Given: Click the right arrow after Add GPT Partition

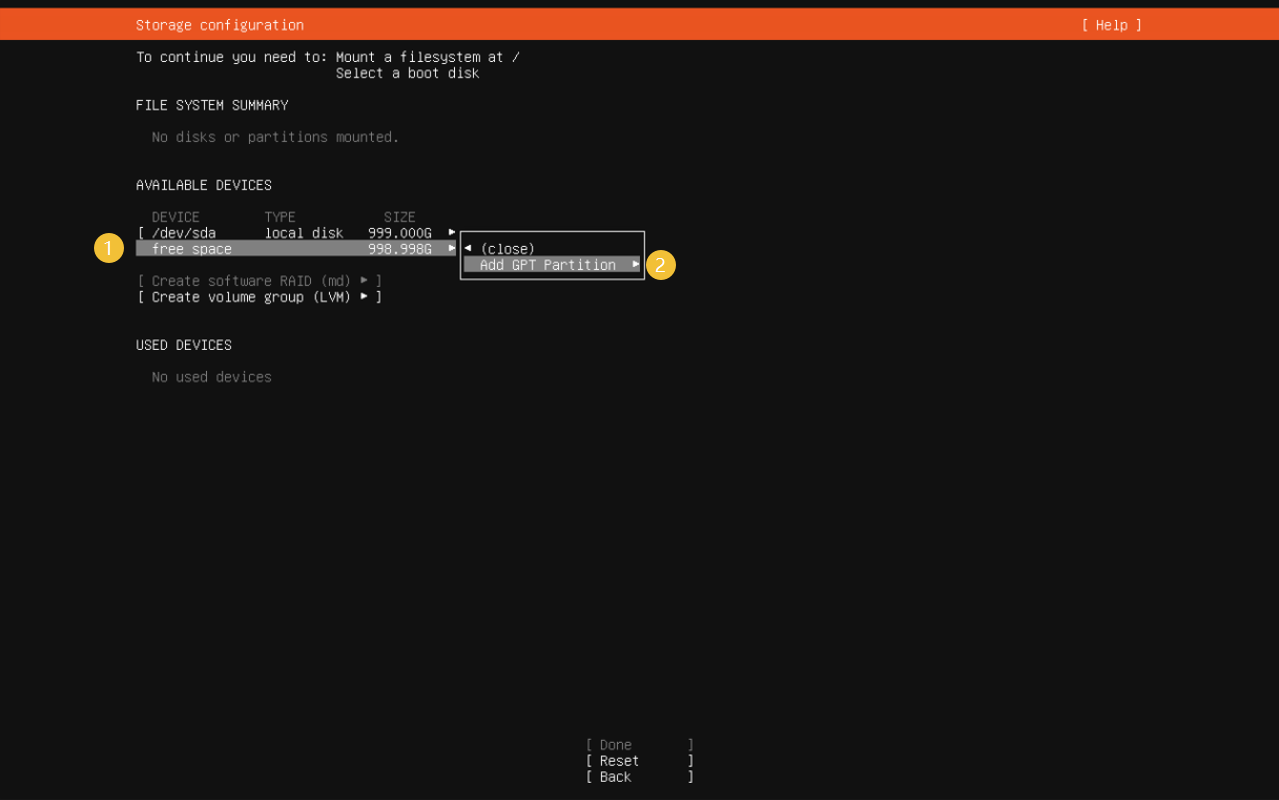Looking at the screenshot, I should [x=636, y=264].
